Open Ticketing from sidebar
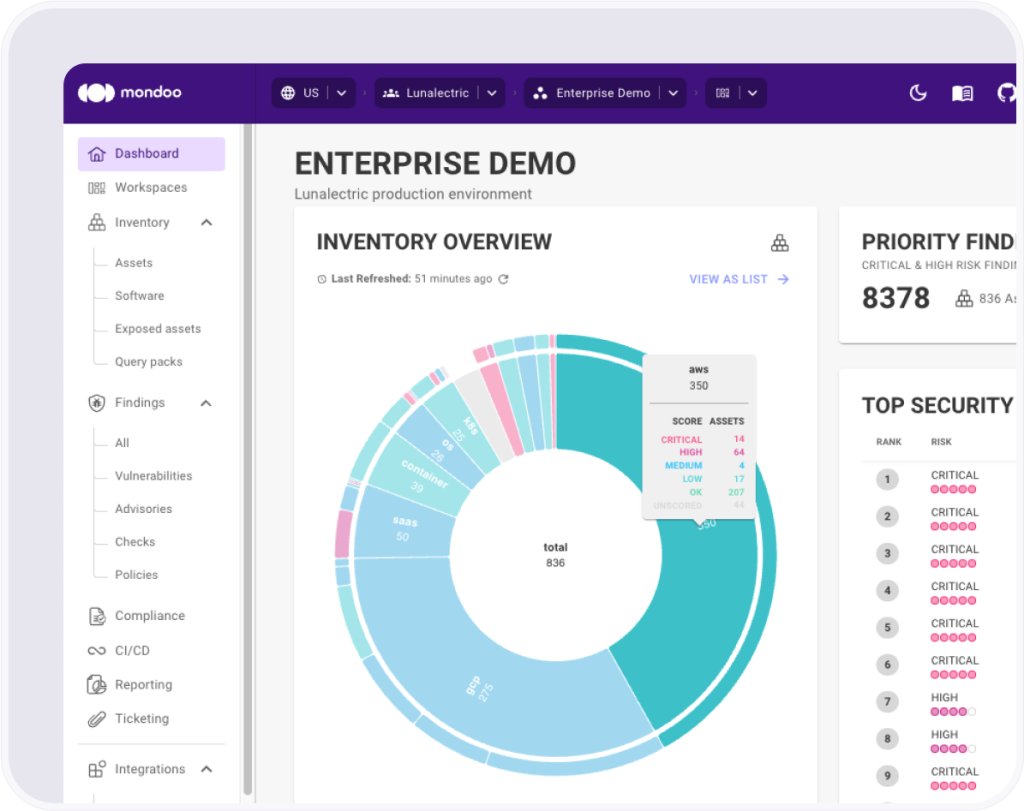This screenshot has height=811, width=1024. [x=141, y=719]
